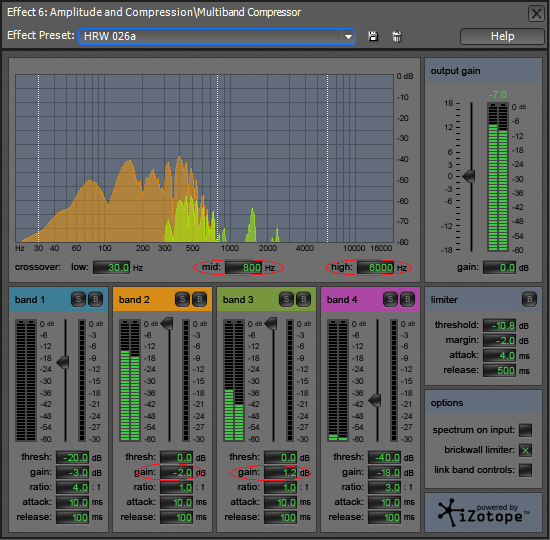
Task: Open the Effect Preset dropdown arrow
Action: [348, 36]
